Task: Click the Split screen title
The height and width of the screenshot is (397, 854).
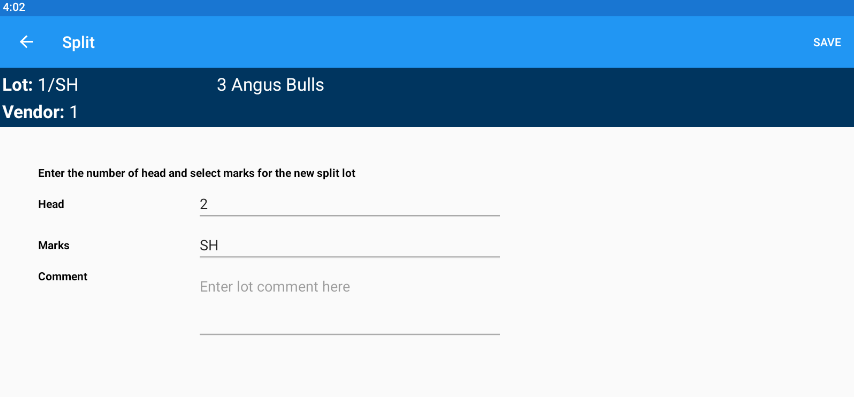Action: click(x=78, y=42)
